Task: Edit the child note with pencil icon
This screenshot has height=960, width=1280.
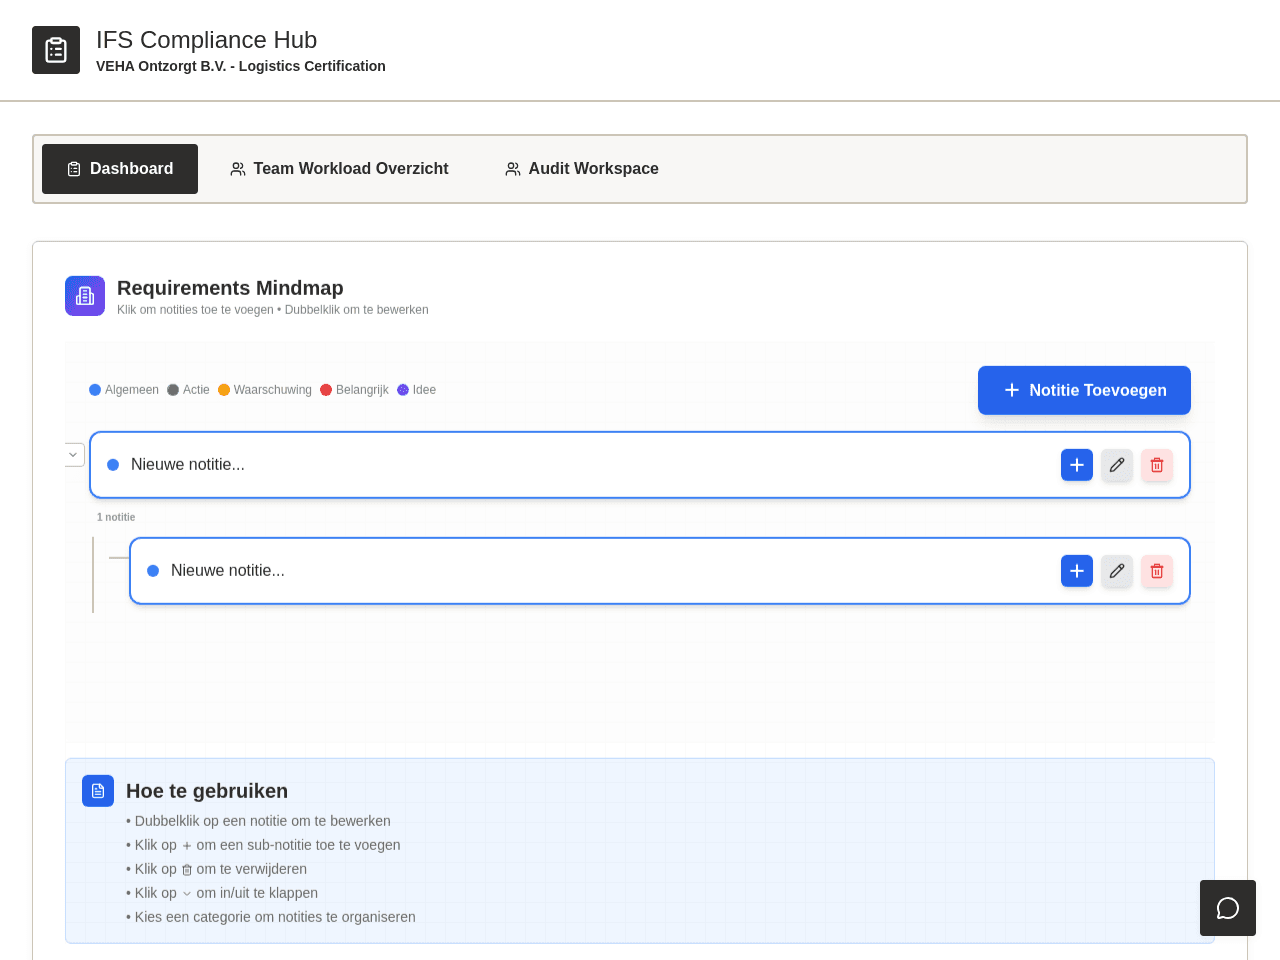Action: (x=1117, y=571)
